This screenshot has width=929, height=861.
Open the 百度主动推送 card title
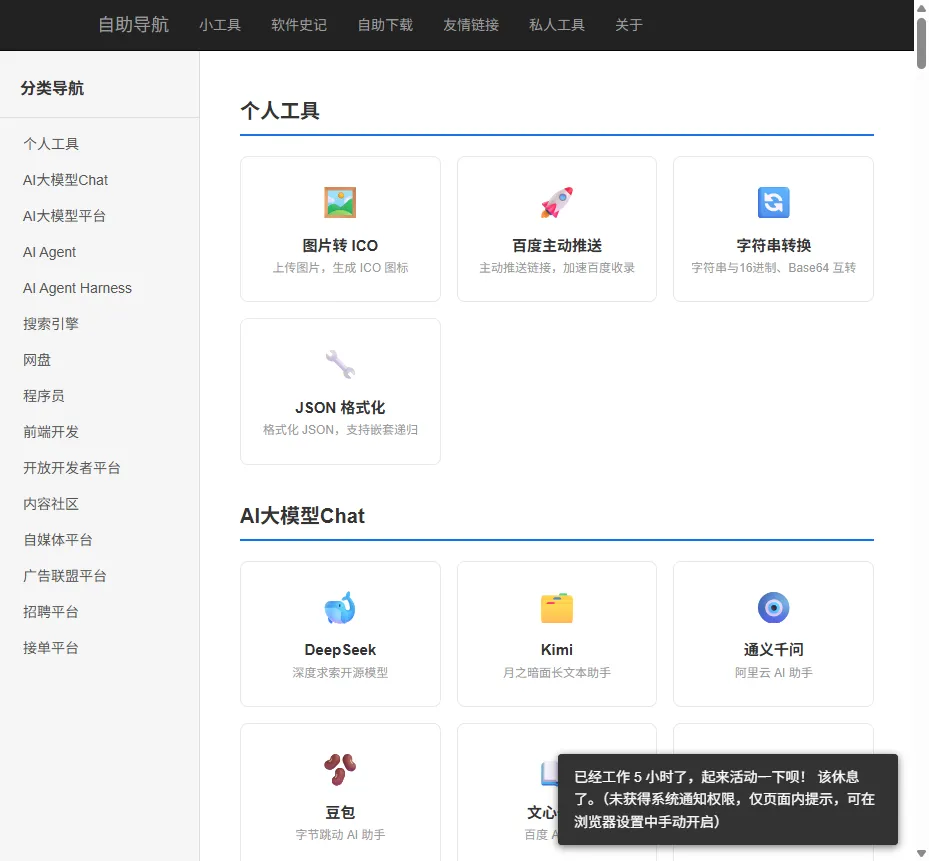coord(557,245)
